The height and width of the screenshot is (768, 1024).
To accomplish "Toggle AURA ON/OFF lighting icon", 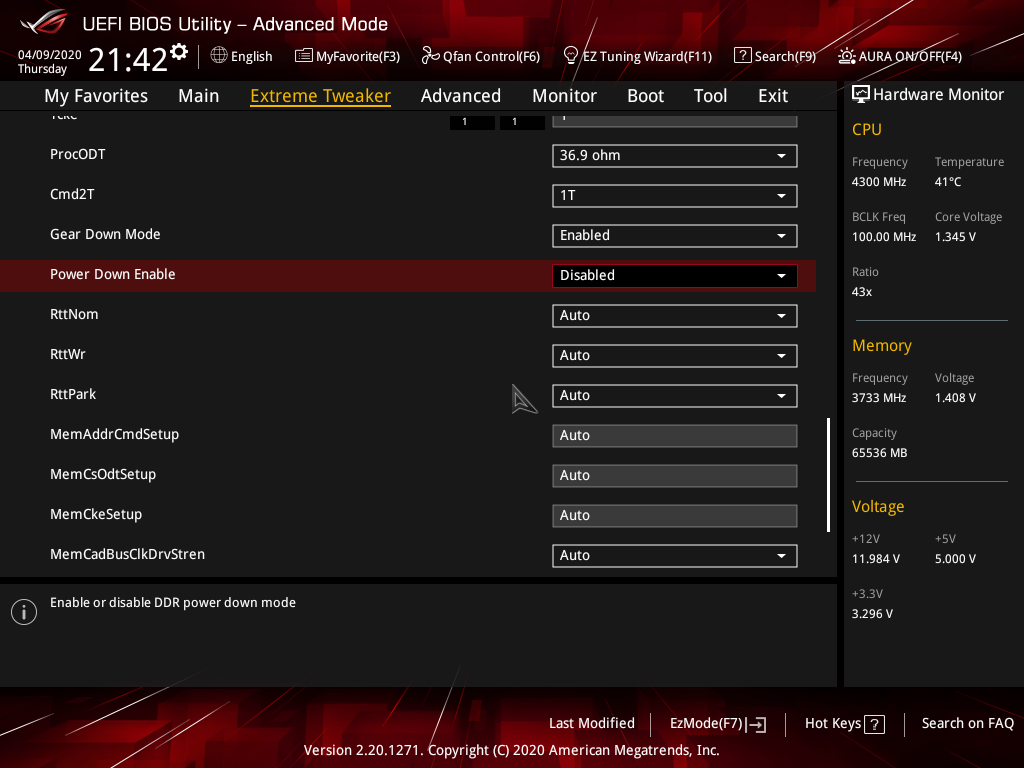I will click(x=847, y=56).
